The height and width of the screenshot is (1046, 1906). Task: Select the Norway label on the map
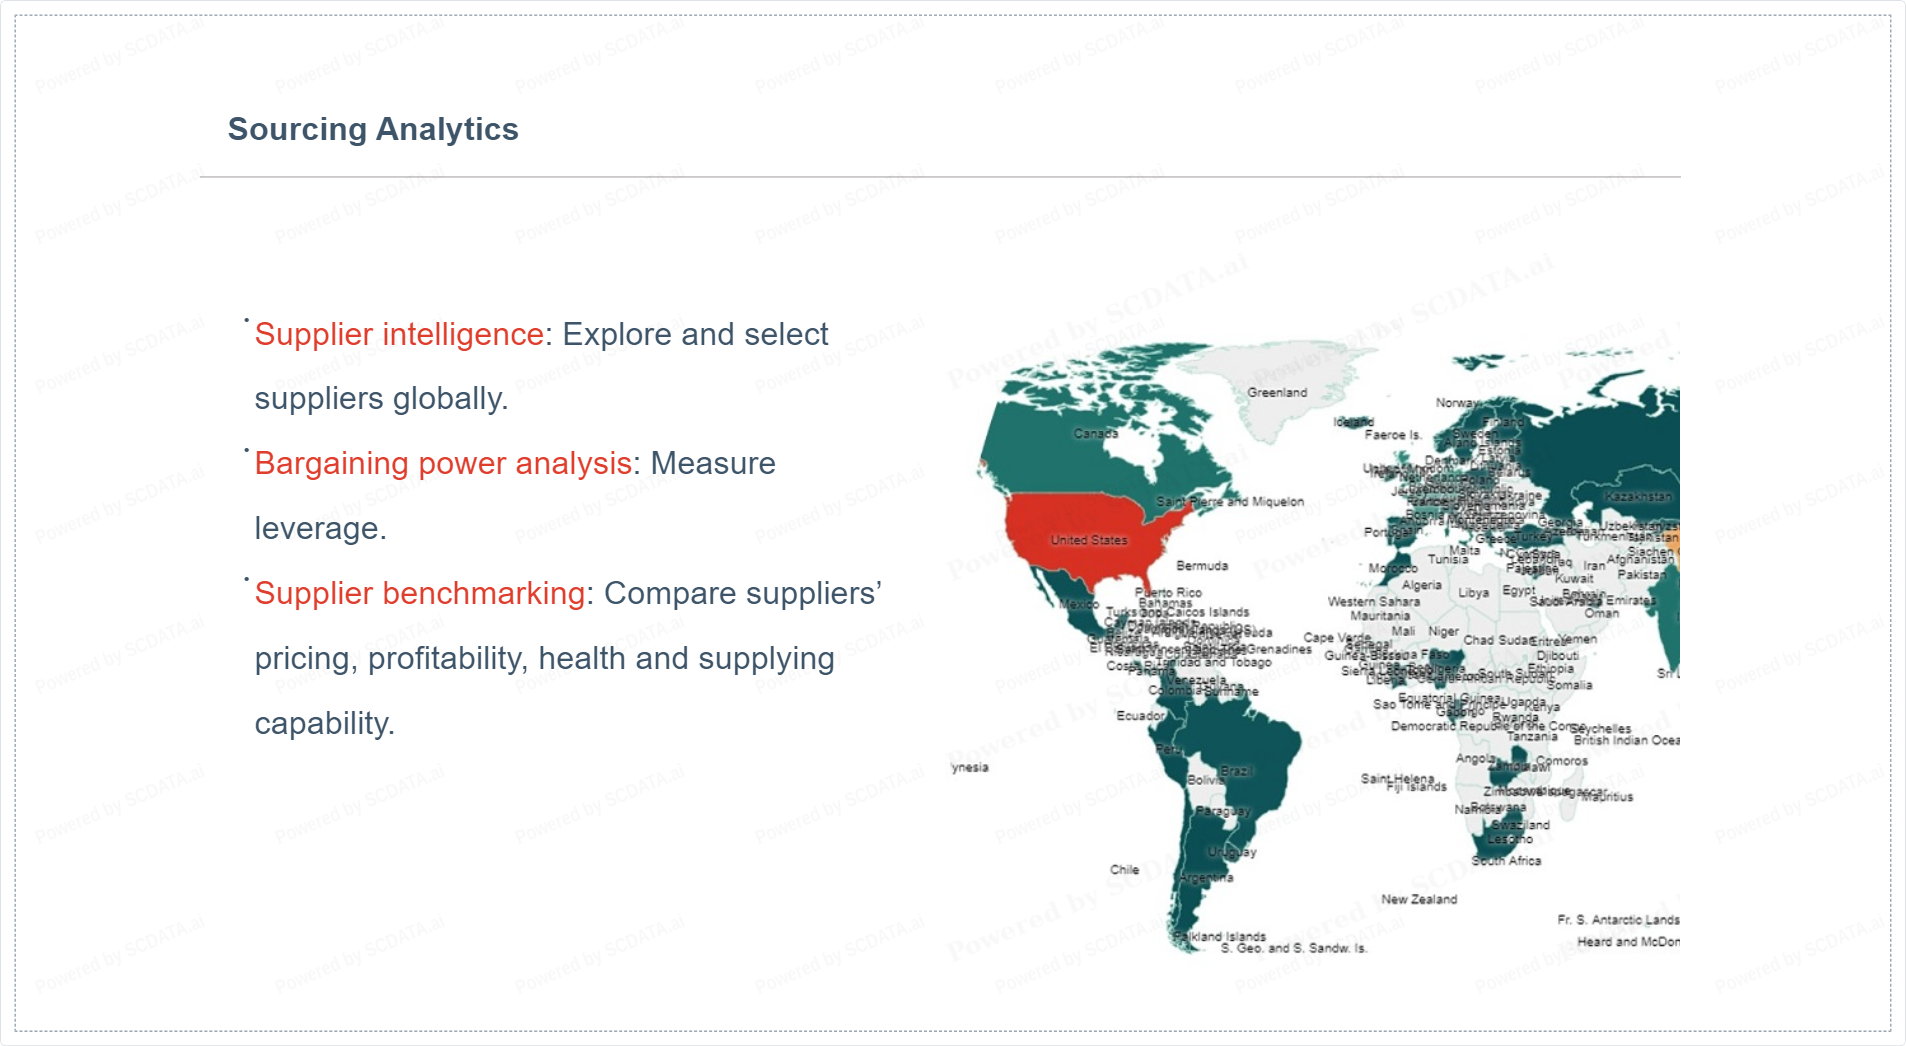(x=1457, y=403)
